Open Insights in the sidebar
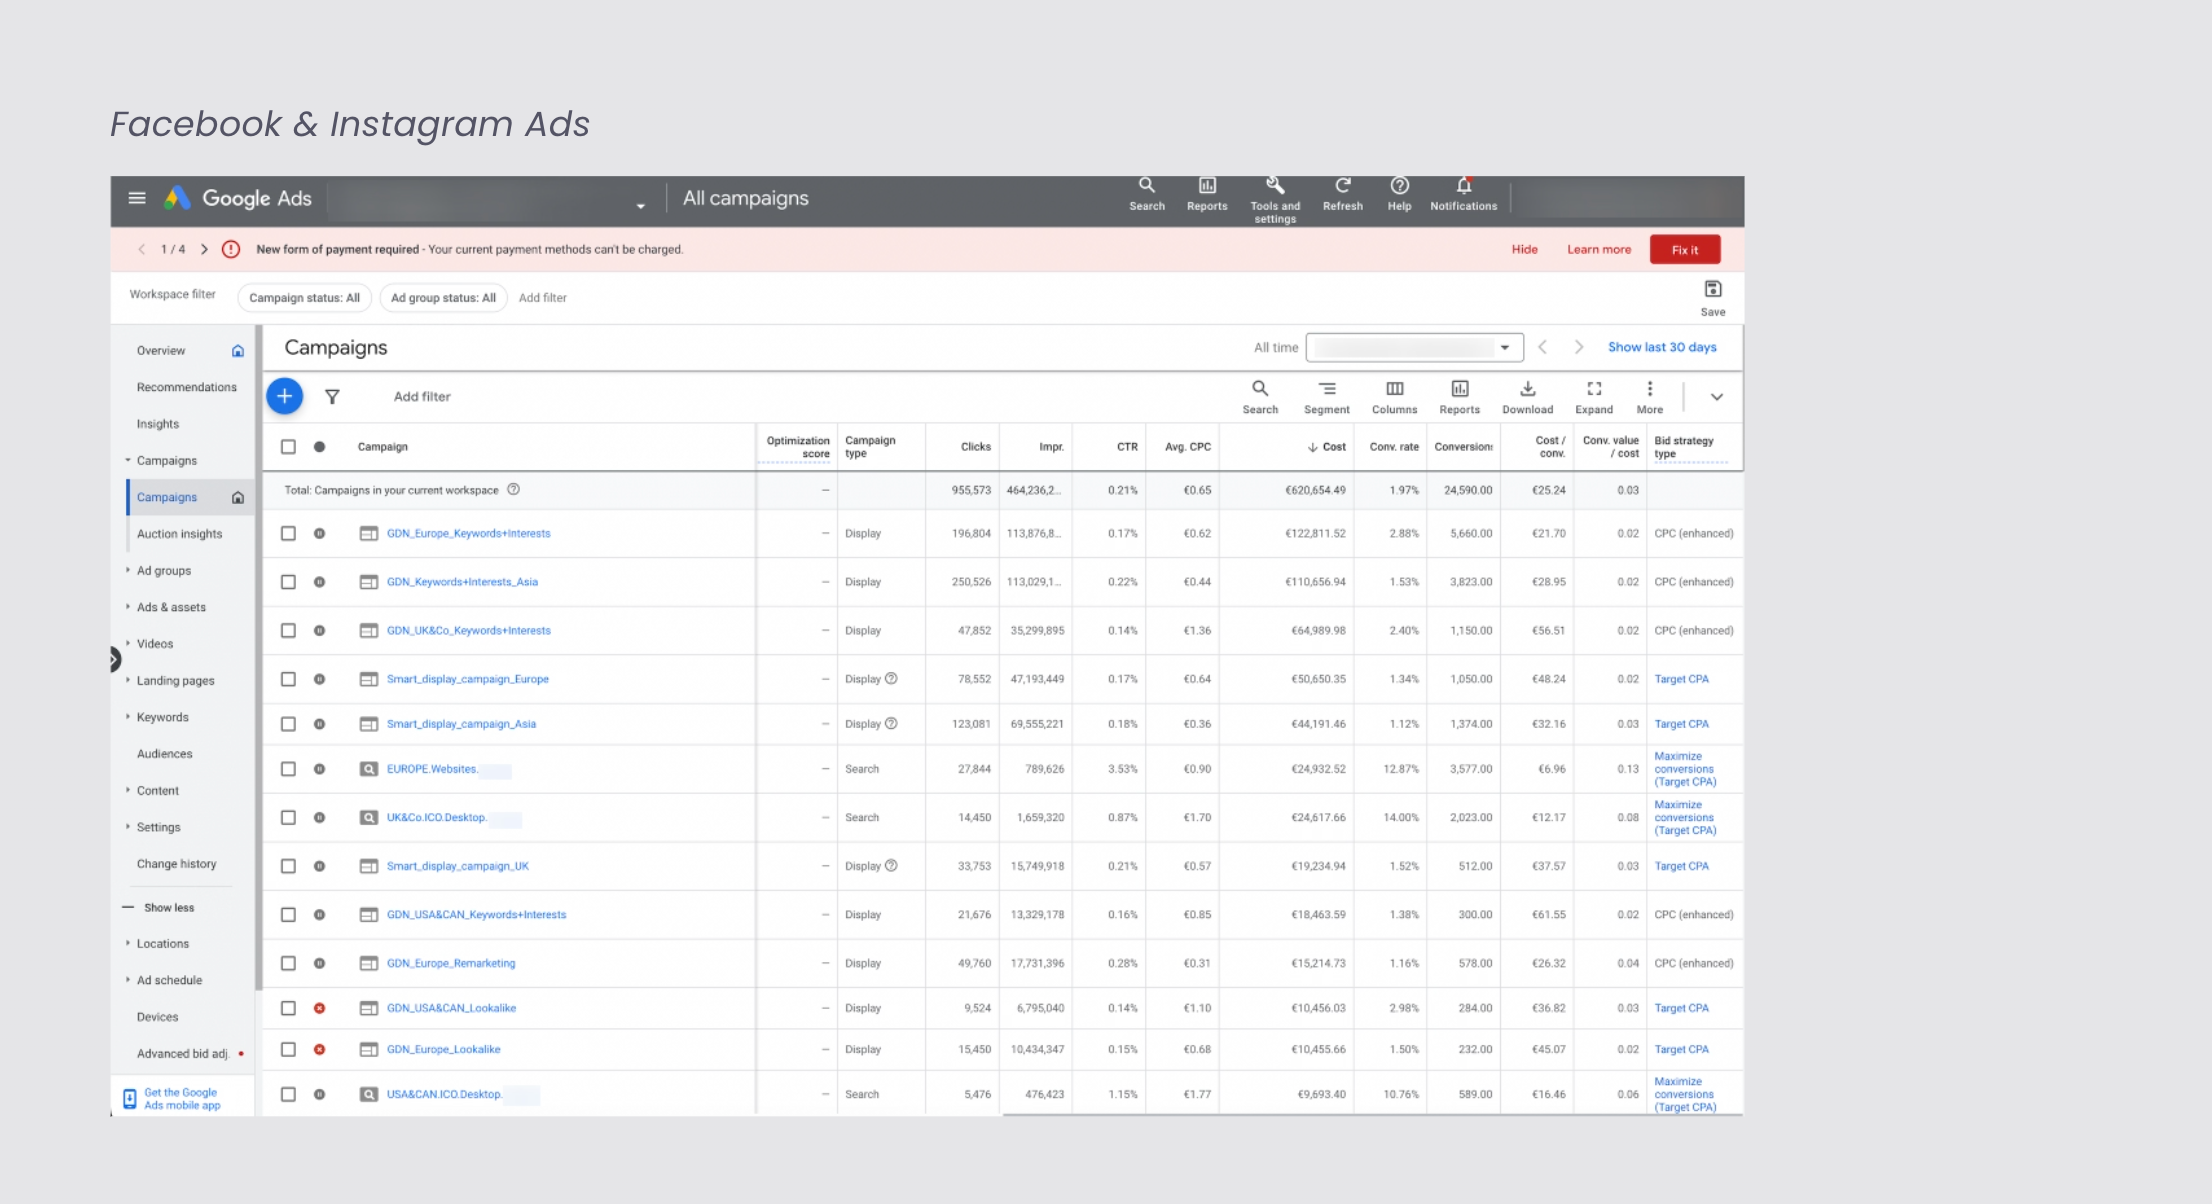Image resolution: width=2212 pixels, height=1204 pixels. [x=158, y=424]
